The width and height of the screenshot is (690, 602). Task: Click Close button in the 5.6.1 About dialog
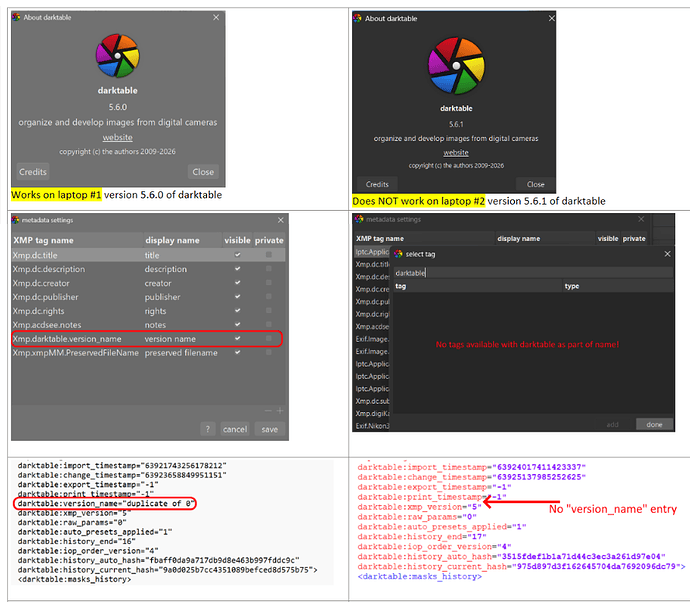click(x=536, y=184)
